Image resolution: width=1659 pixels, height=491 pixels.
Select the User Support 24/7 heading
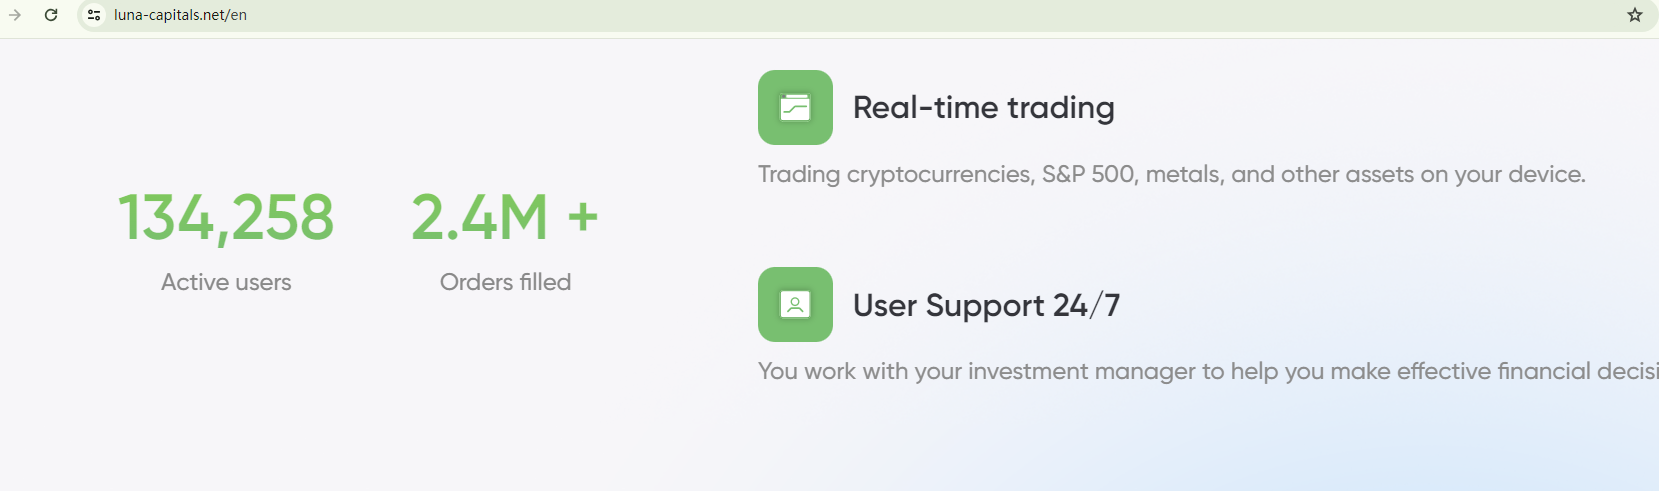coord(986,305)
